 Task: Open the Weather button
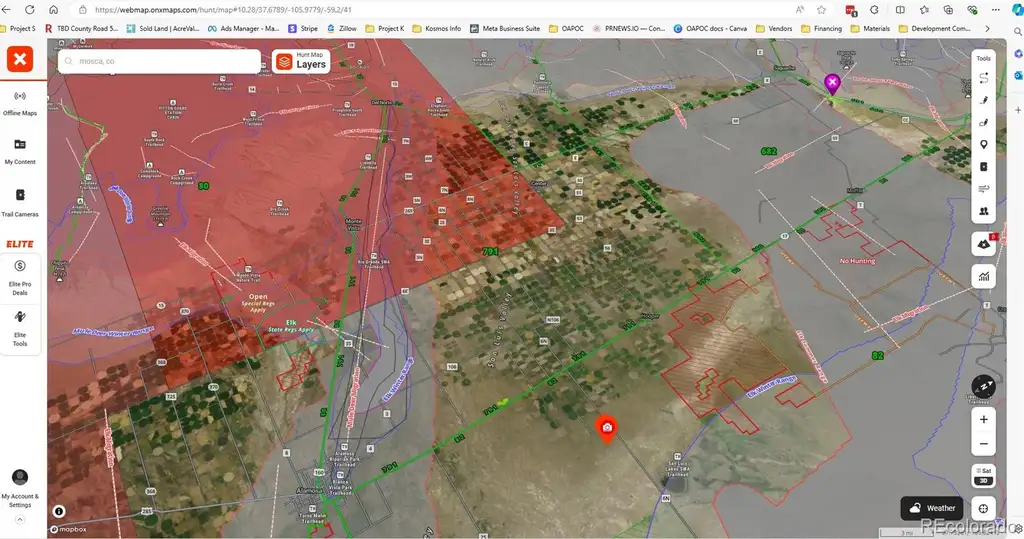932,508
